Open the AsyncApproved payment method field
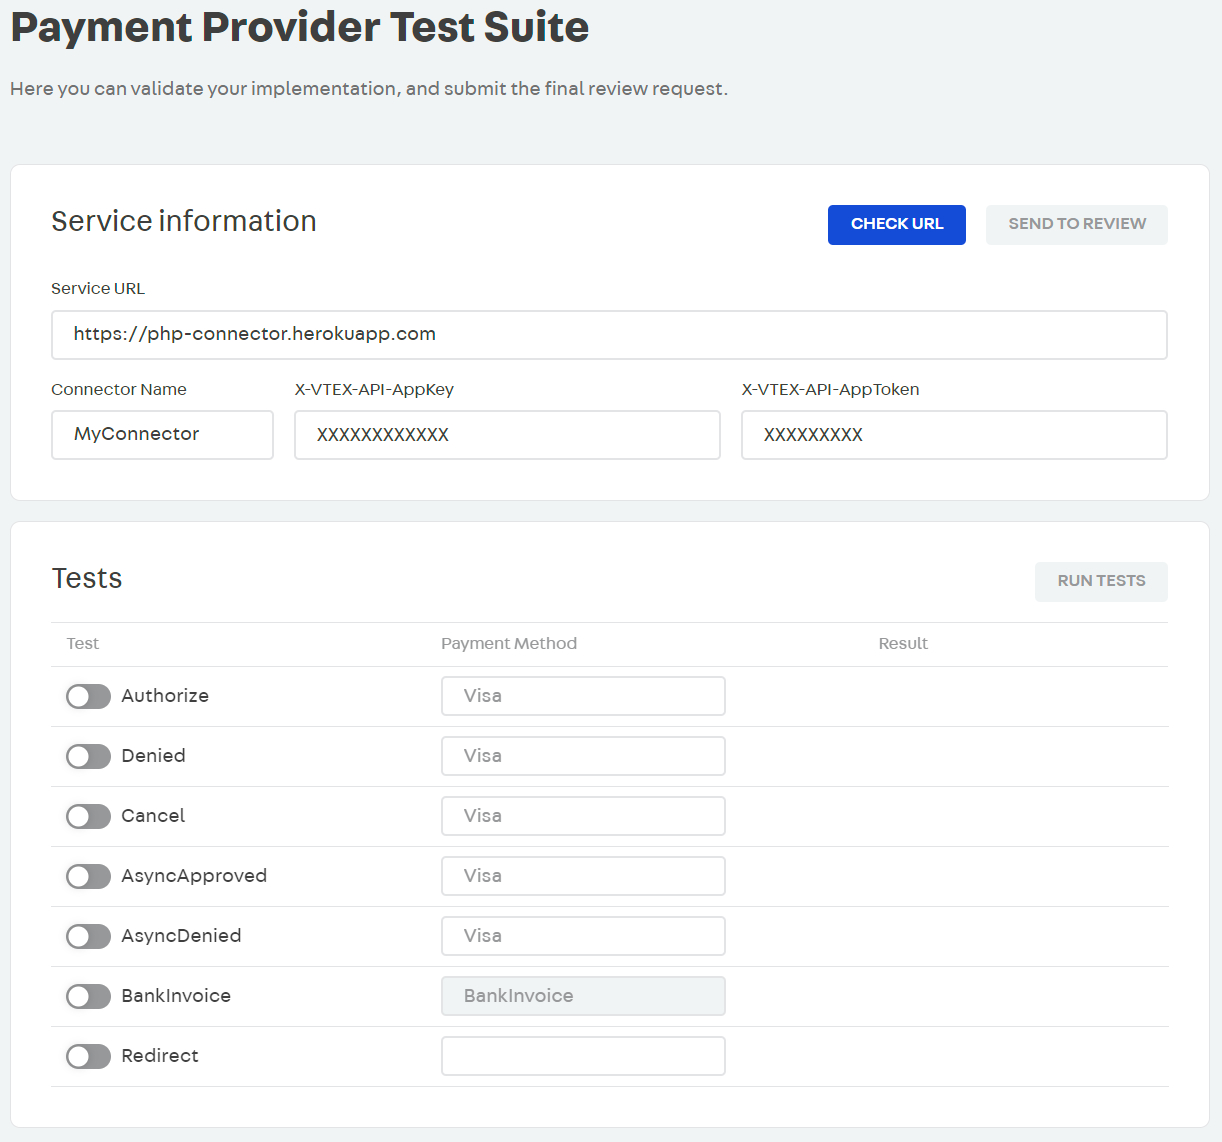 pyautogui.click(x=583, y=876)
